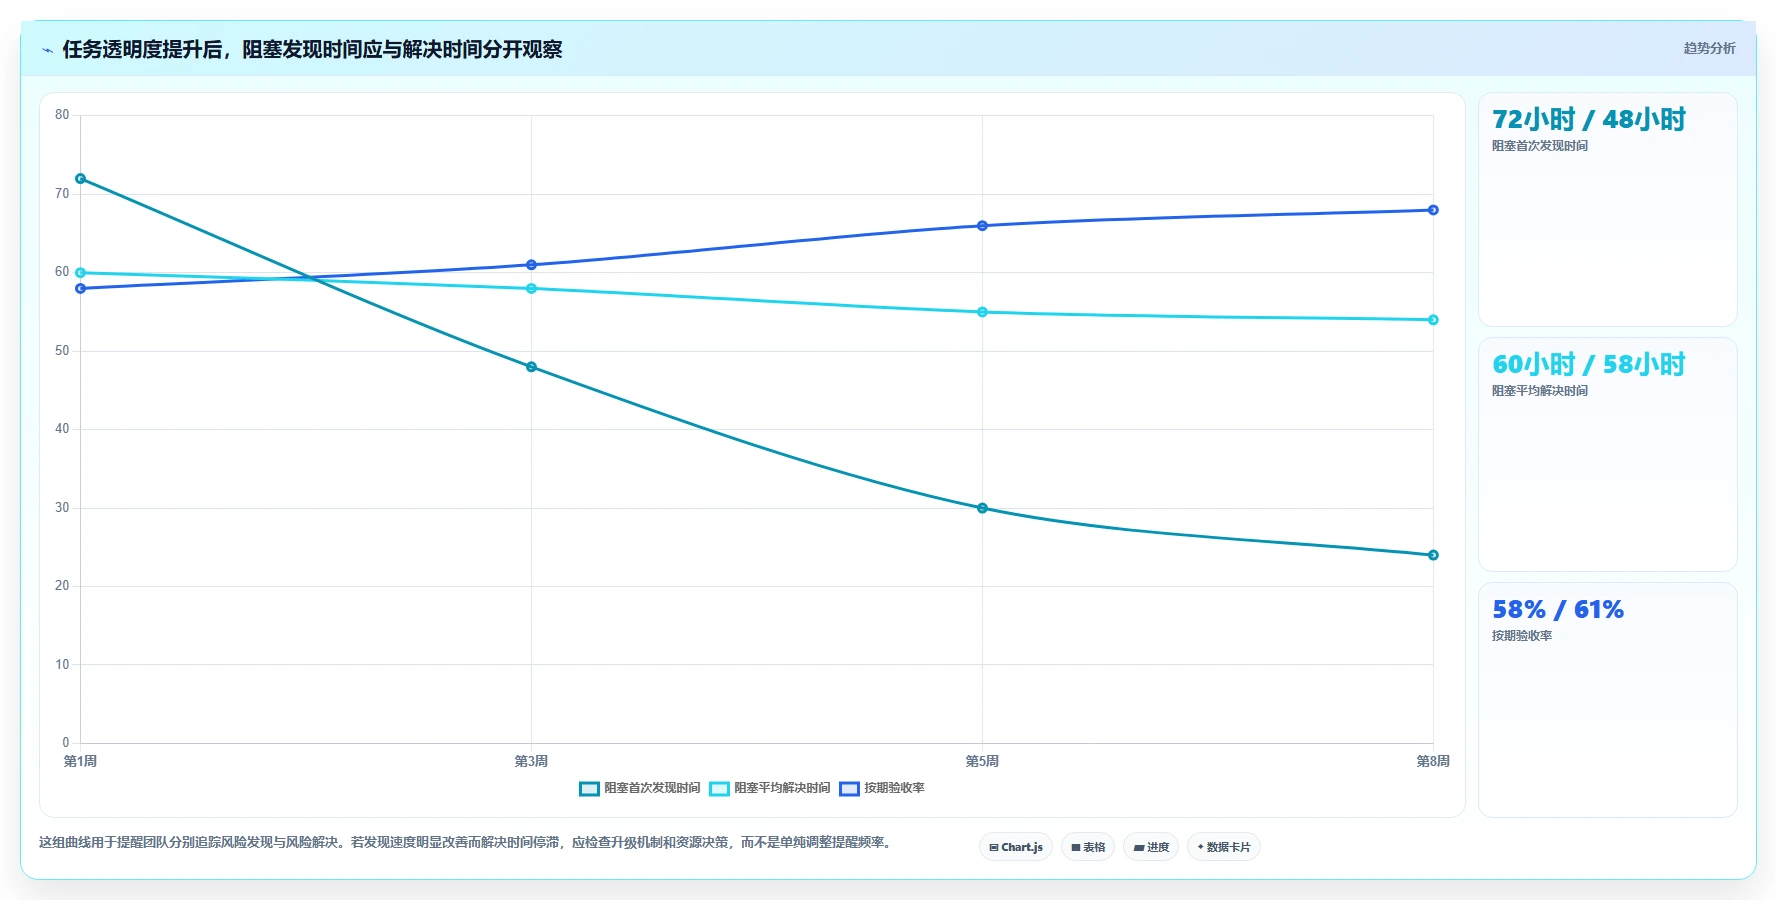This screenshot has height=900, width=1777.
Task: Select the 阻塞首次发现时间 point at 第5周
Action: coord(982,508)
